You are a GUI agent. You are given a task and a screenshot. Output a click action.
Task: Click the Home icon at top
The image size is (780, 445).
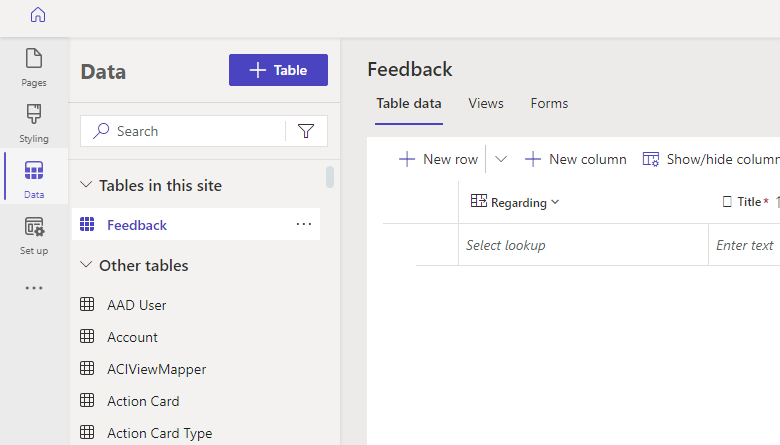[x=38, y=15]
